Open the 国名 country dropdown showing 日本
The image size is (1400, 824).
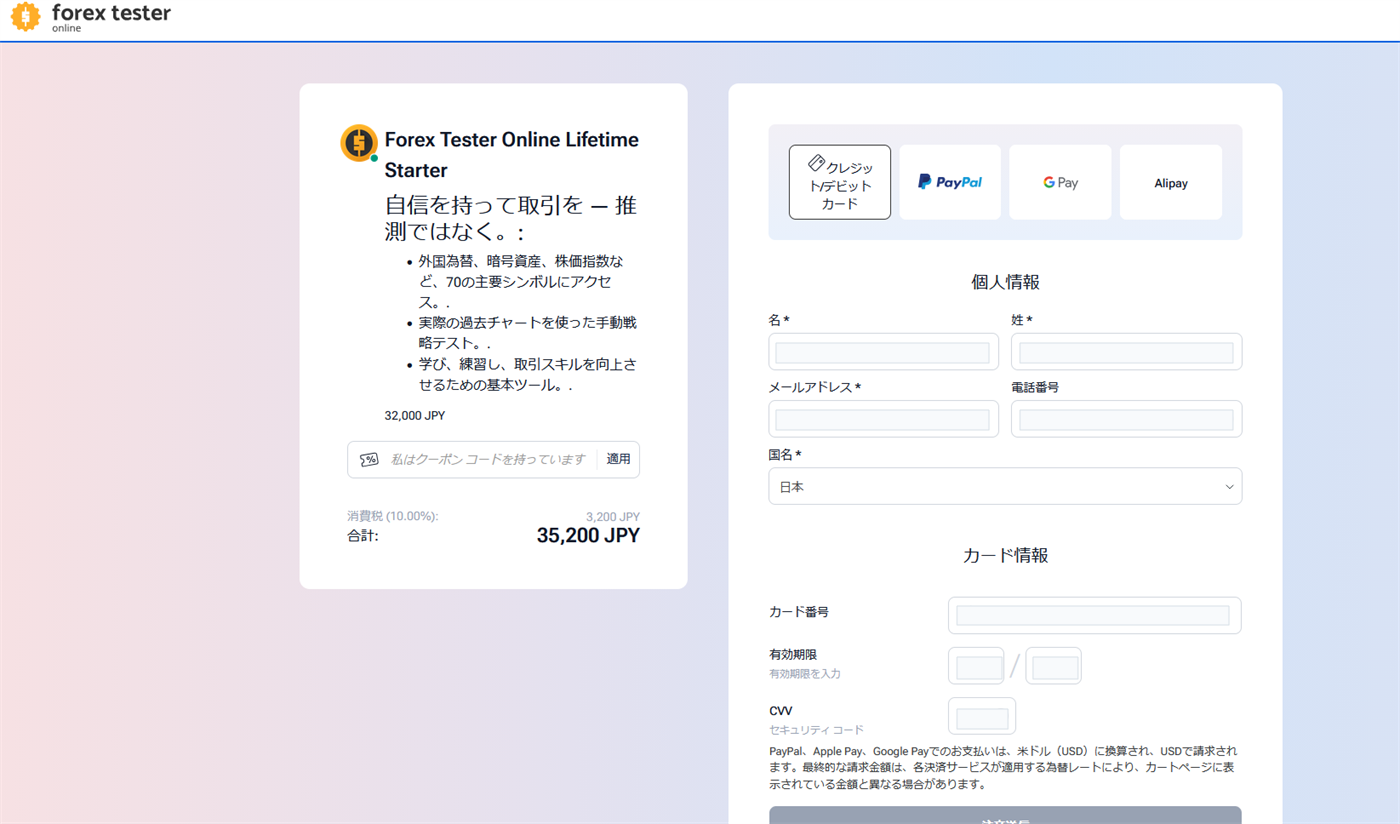tap(1005, 487)
